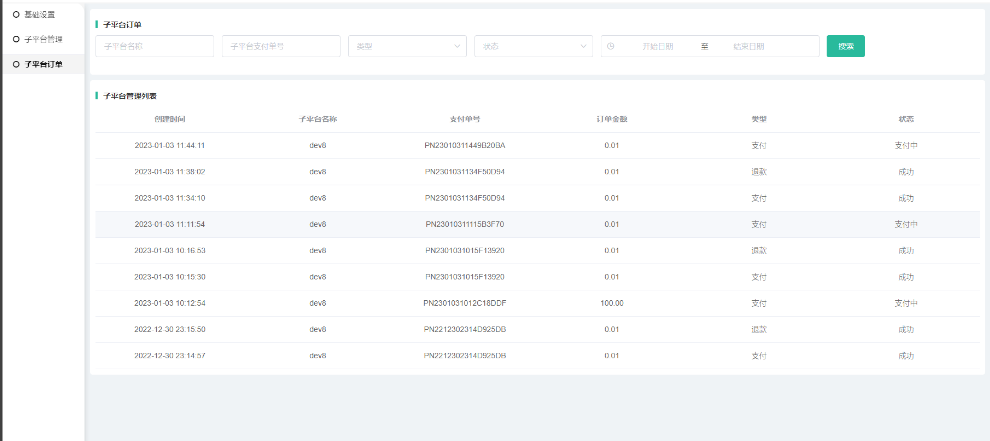Click 退款 type in the 11:38:02 row
This screenshot has height=441, width=990.
(759, 172)
